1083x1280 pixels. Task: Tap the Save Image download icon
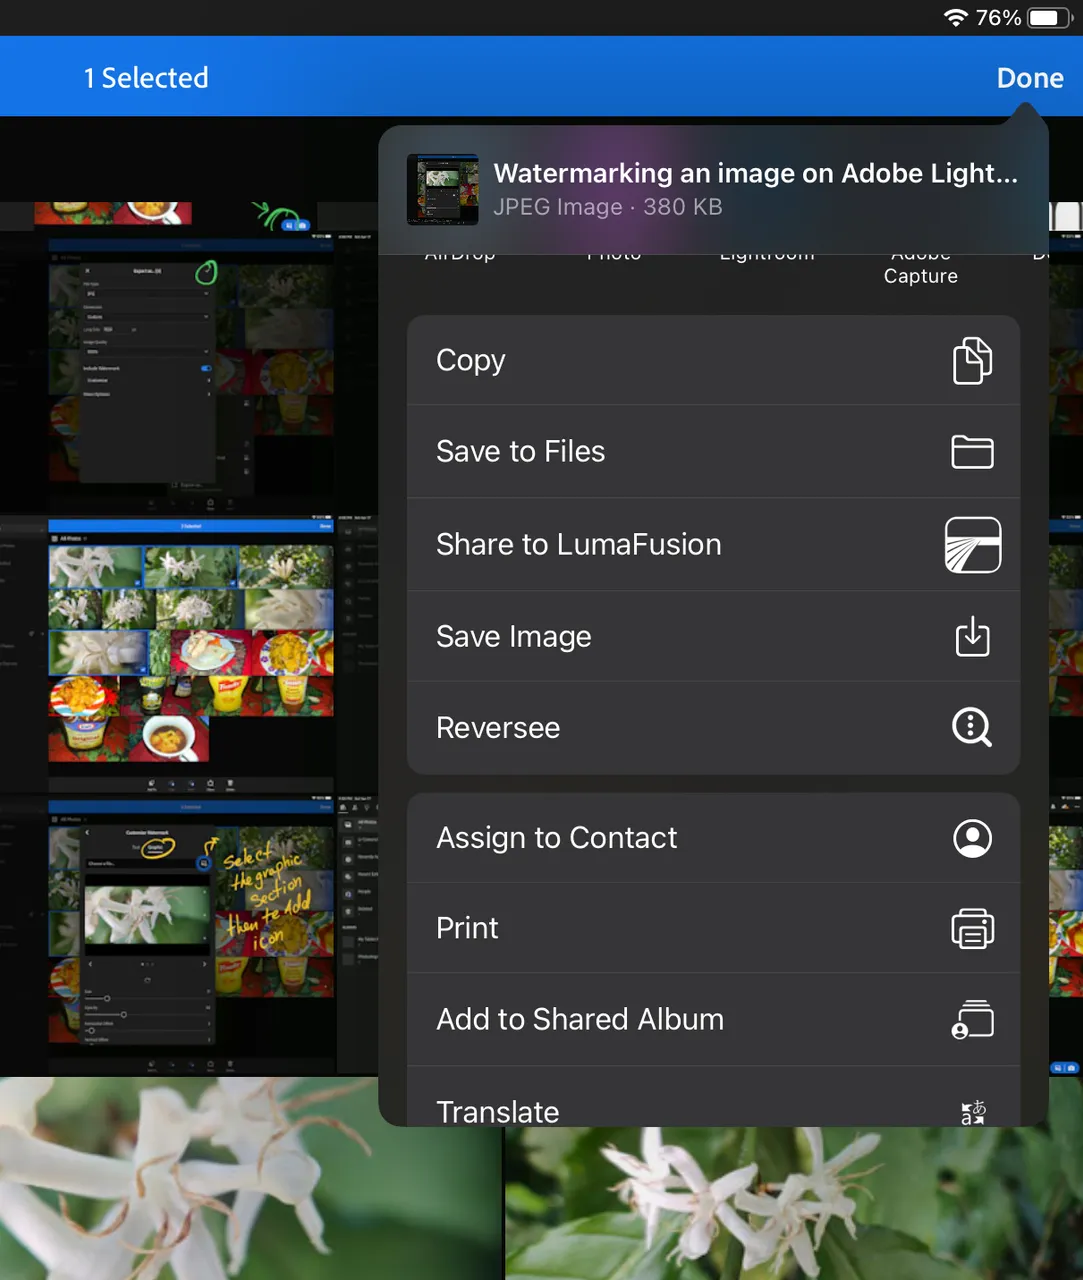coord(972,636)
